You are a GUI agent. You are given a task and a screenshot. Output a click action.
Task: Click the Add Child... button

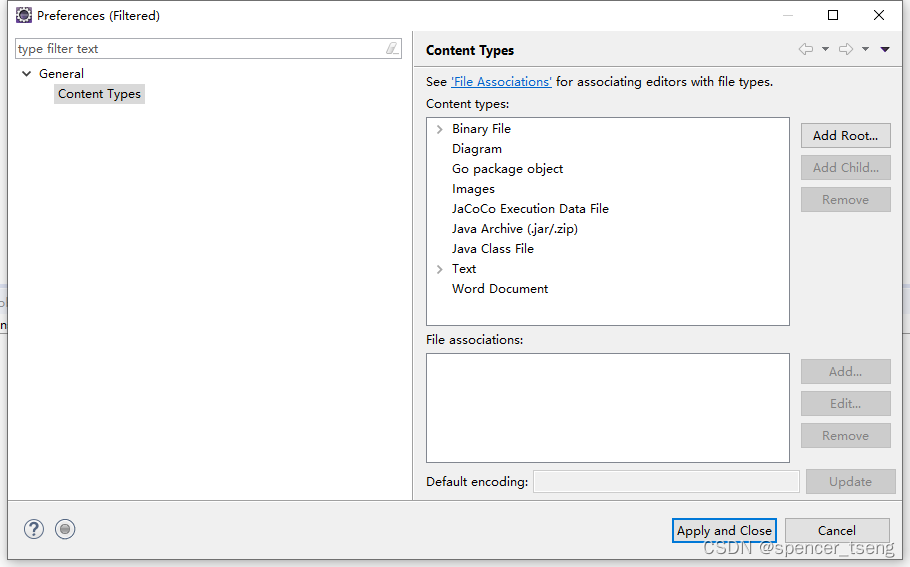846,168
